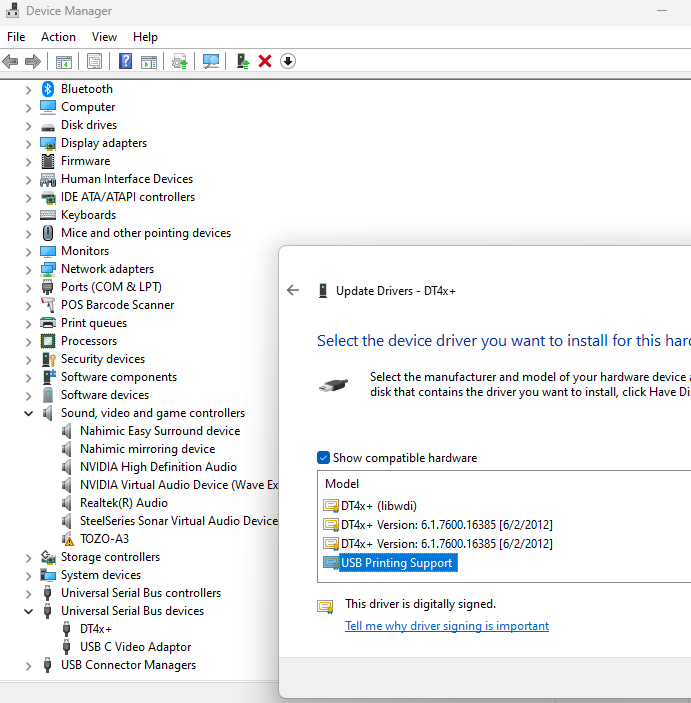This screenshot has width=691, height=703.
Task: Click Update device driver toolbar icon
Action: (180, 61)
